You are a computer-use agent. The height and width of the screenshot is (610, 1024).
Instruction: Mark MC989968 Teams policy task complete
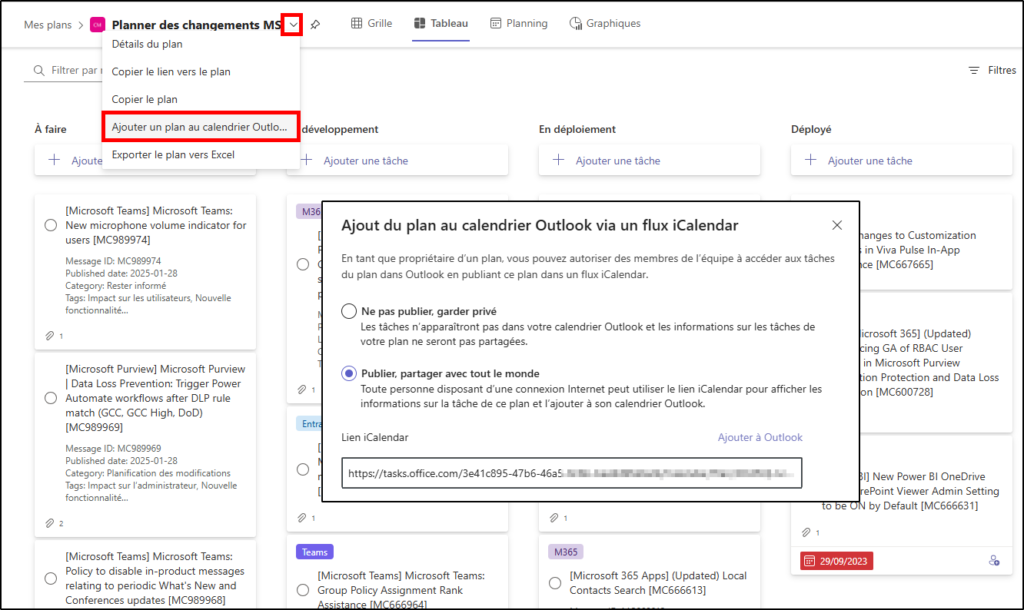coord(50,578)
